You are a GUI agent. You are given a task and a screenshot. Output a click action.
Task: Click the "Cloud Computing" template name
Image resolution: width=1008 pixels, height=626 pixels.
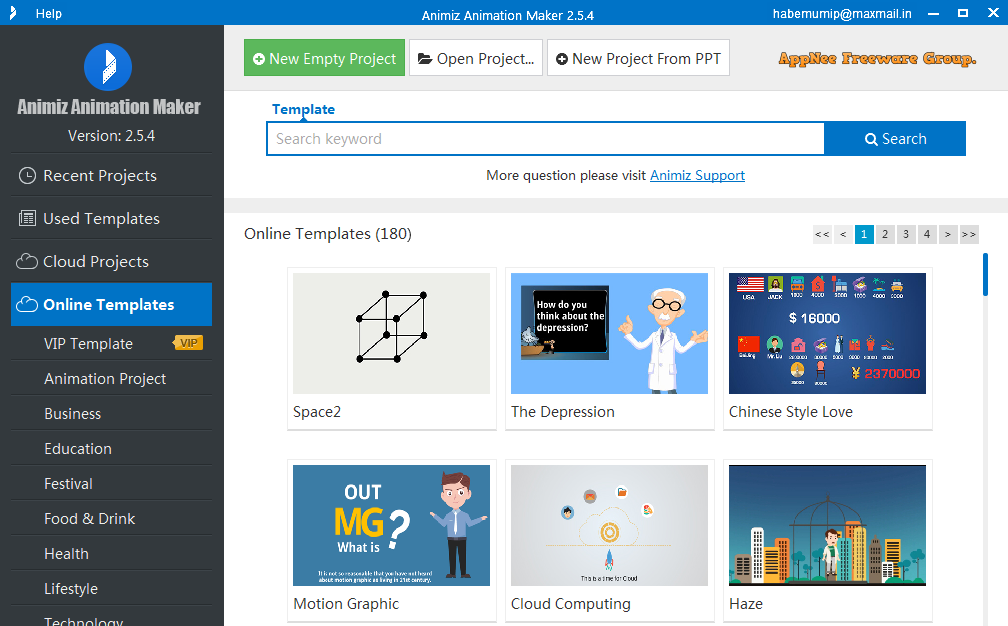(x=571, y=604)
